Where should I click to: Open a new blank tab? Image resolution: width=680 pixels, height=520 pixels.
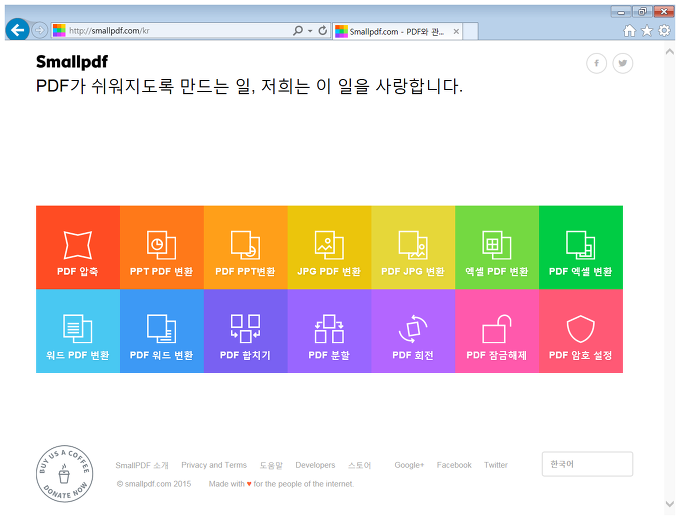[471, 31]
